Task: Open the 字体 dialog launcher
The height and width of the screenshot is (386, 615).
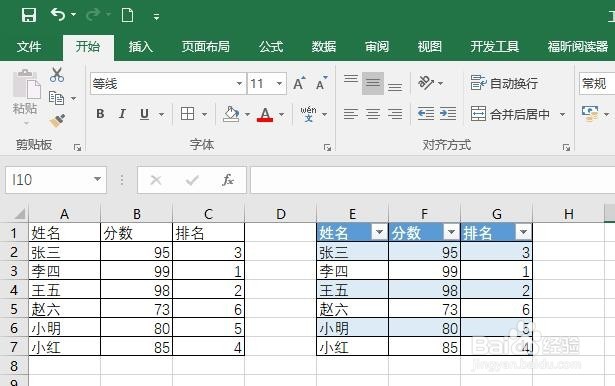Action: tap(327, 147)
